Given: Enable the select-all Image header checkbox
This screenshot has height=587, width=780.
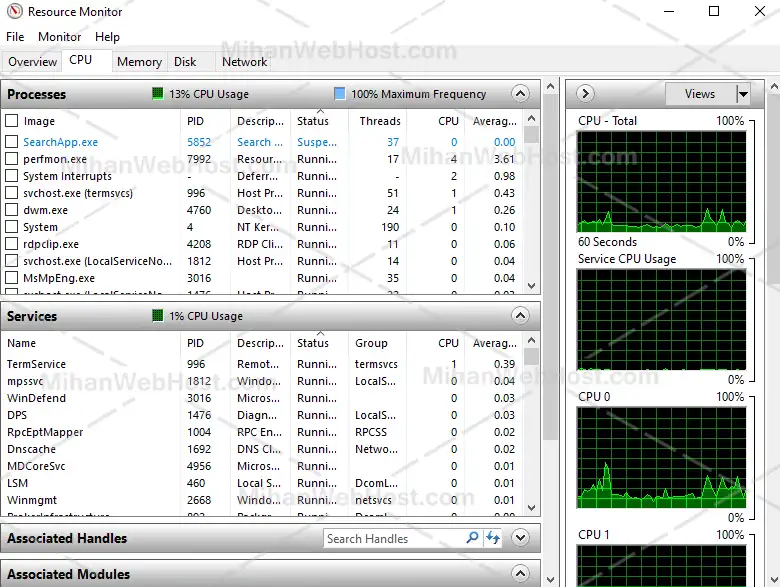Looking at the screenshot, I should coord(12,121).
